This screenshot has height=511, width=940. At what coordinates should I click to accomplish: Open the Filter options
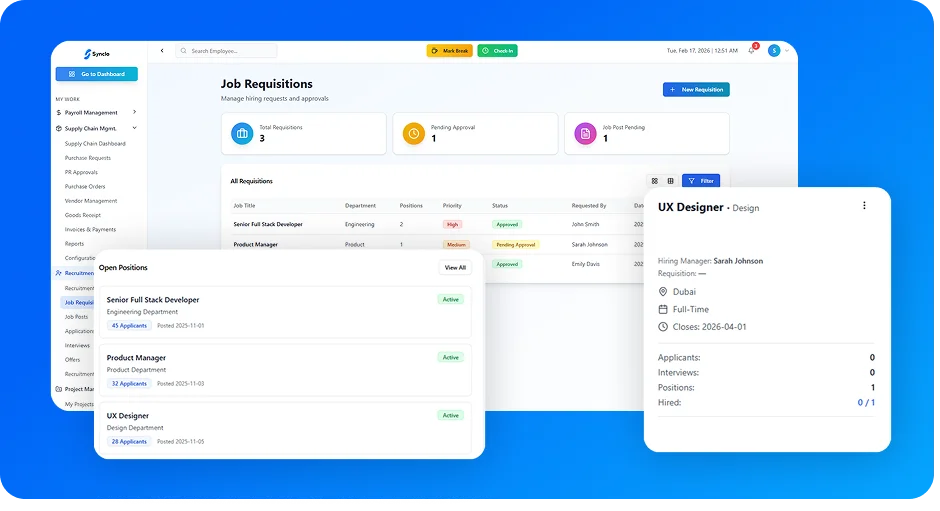click(x=701, y=181)
